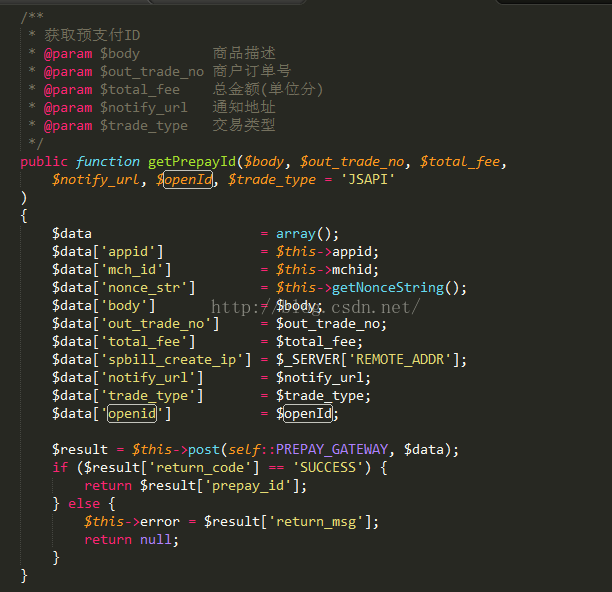Click the 'SUCCESS' string literal
The image size is (612, 592).
[x=328, y=467]
